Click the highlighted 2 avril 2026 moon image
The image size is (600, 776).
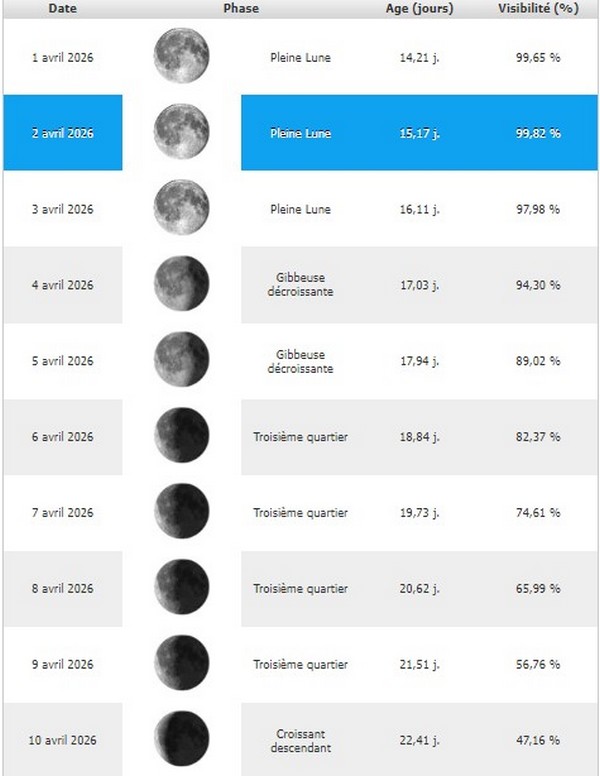[181, 133]
